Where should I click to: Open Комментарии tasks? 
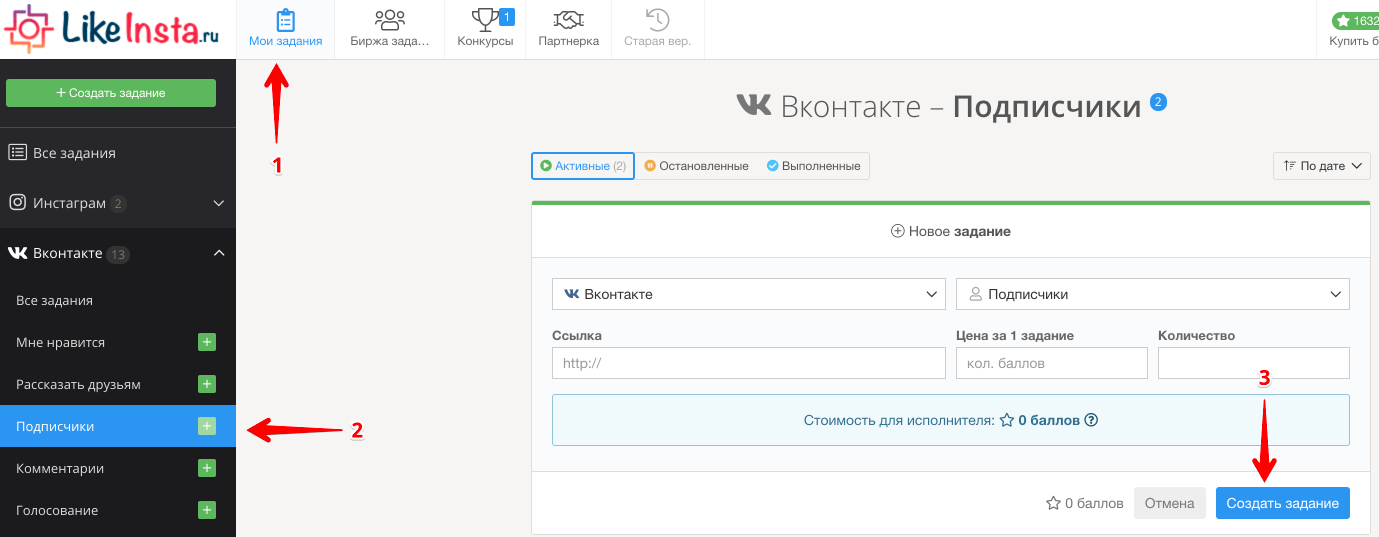tap(60, 468)
